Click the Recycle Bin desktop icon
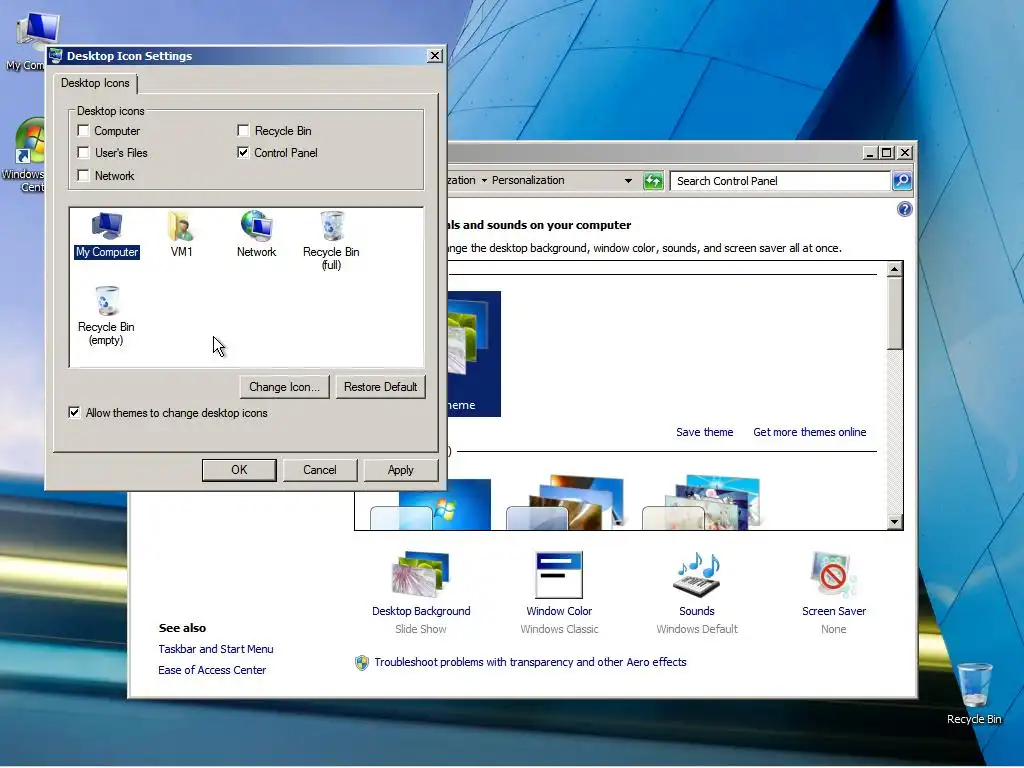Screen dimensions: 1024x768 (974, 694)
